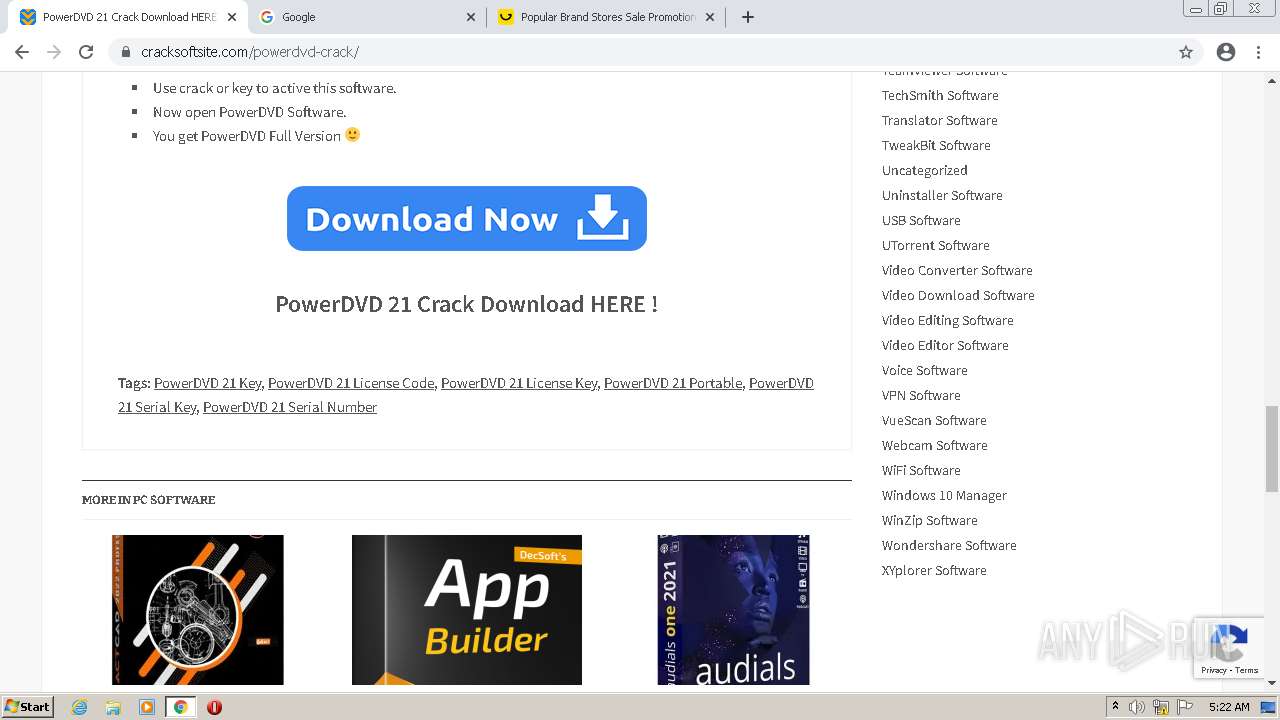Open Video Editing Software category
This screenshot has width=1280, height=720.
coord(948,320)
